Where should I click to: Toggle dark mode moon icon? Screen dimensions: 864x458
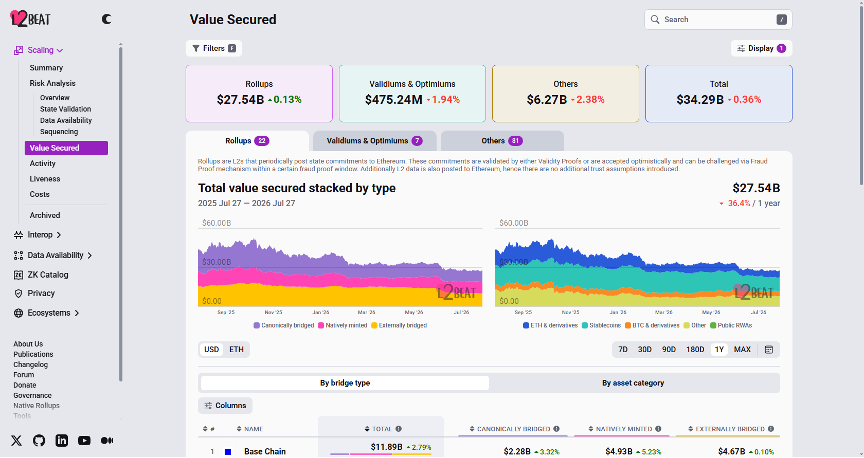(x=106, y=19)
